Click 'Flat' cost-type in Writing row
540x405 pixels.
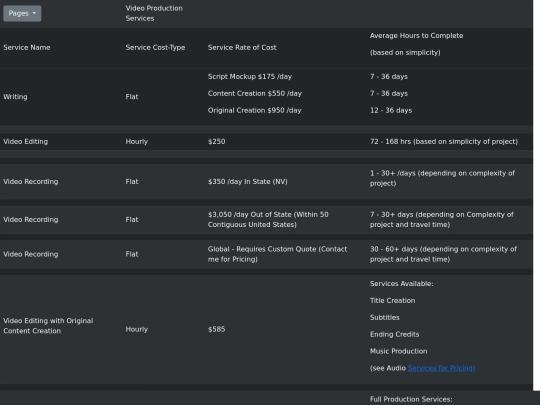tap(132, 97)
